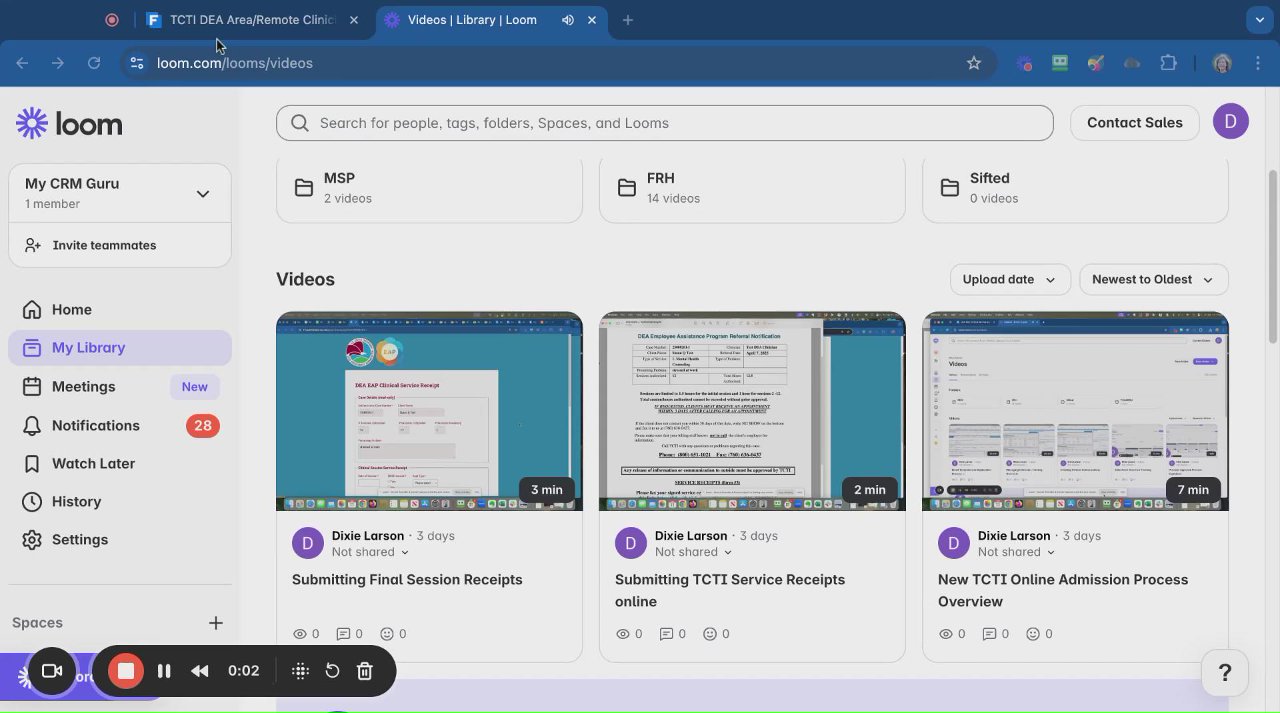The height and width of the screenshot is (713, 1280).
Task: Click the Spaces section label
Action: pos(37,622)
